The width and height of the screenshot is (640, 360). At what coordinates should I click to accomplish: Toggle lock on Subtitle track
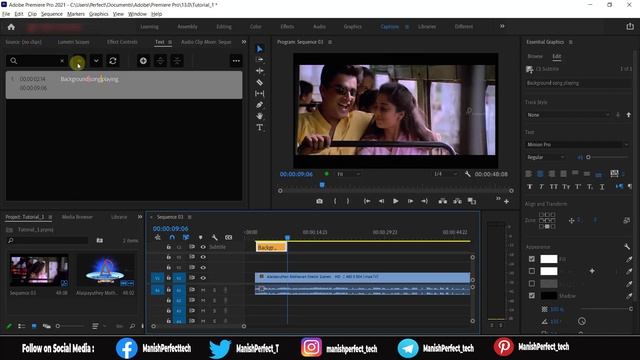(168, 247)
